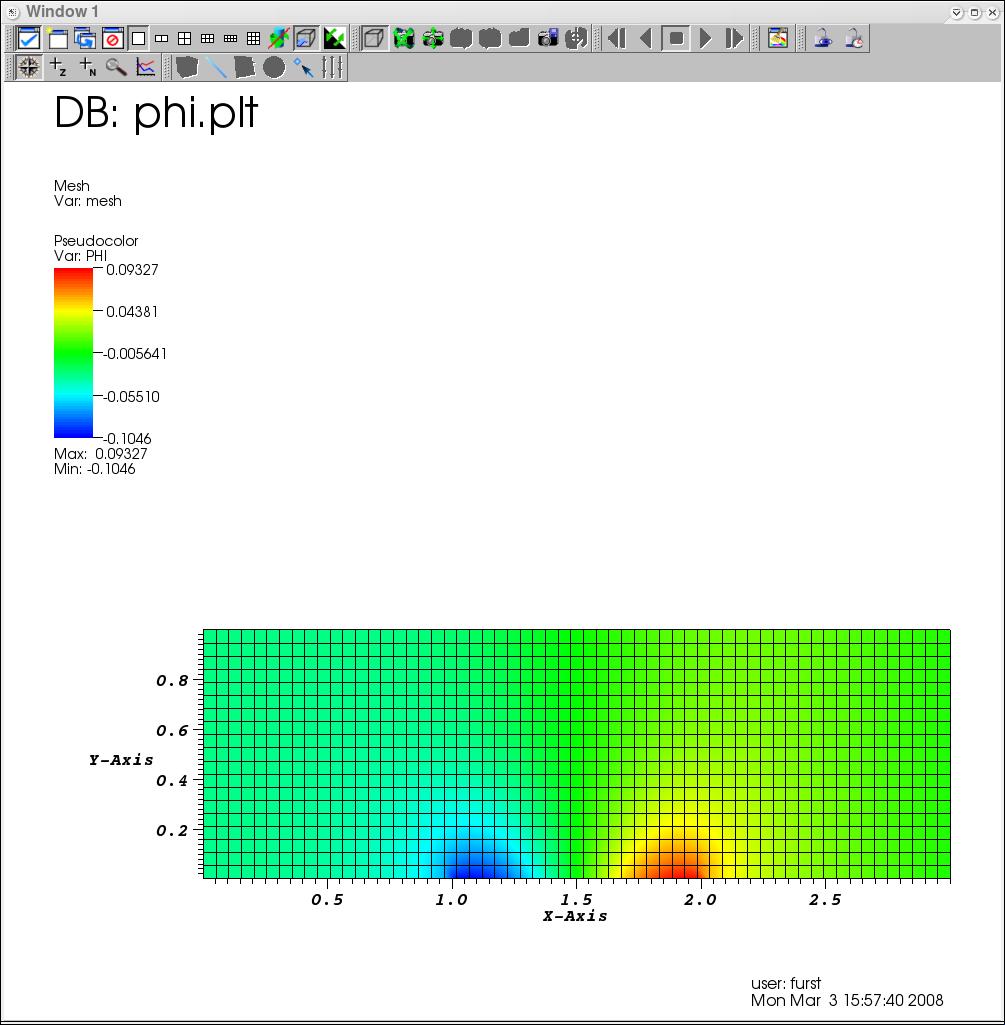Viewport: 1005px width, 1025px height.
Task: Undo the last view change
Action: [461, 39]
